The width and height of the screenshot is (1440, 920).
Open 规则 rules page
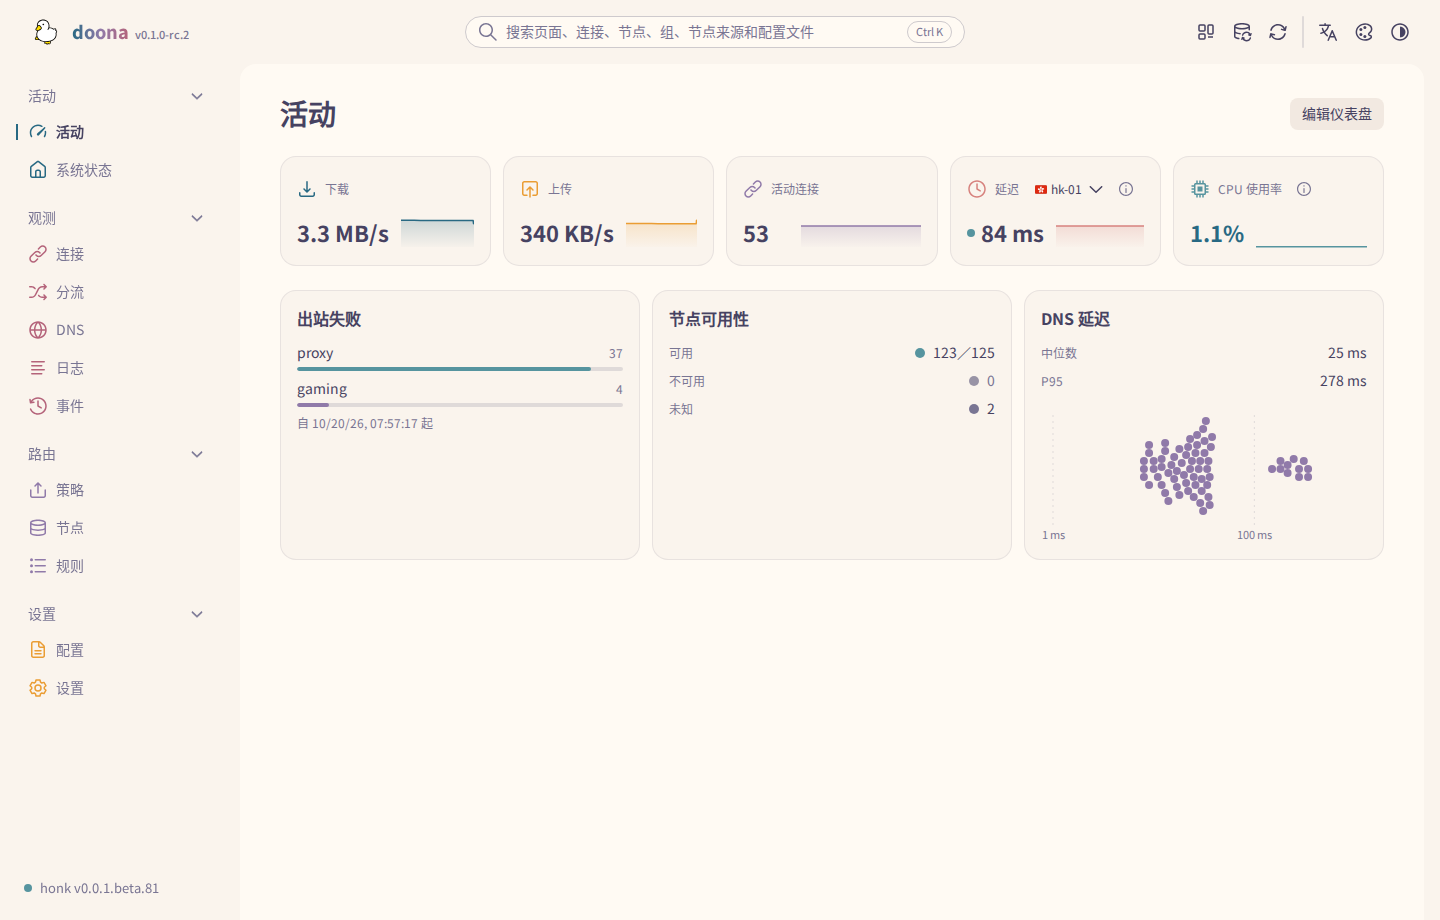(x=116, y=566)
